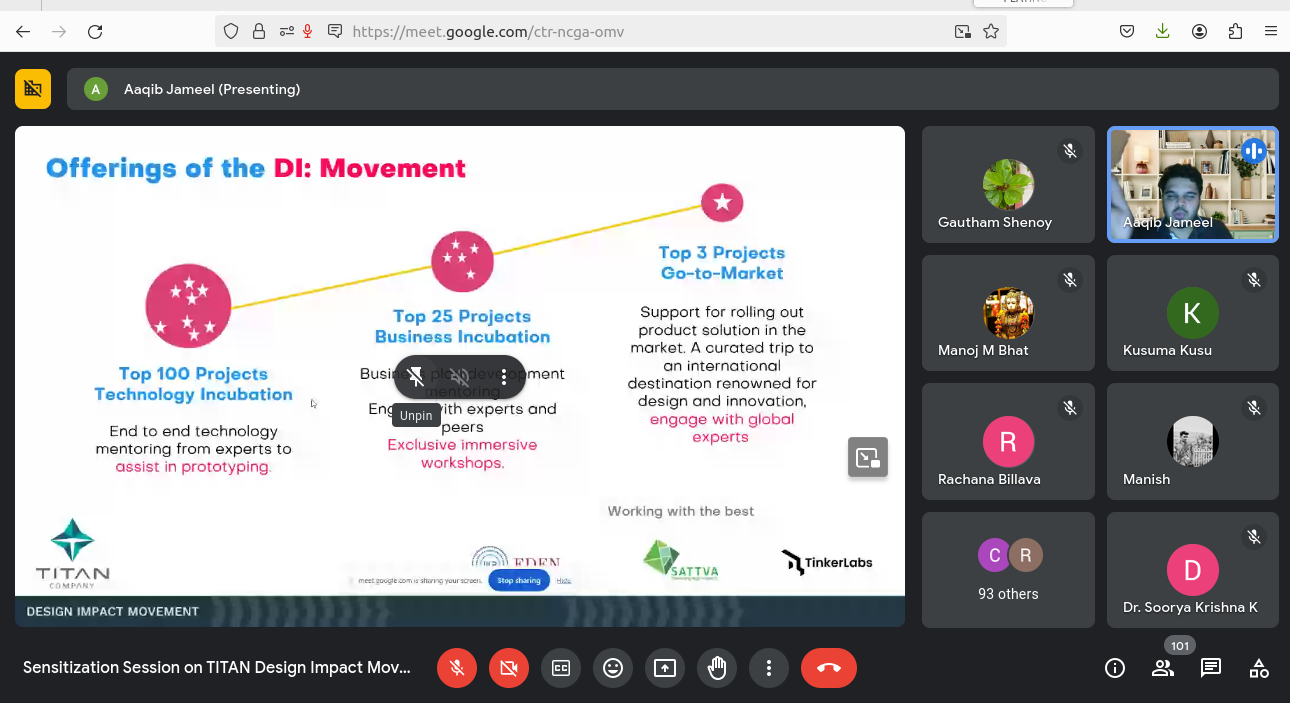Toggle closed captions
Screen dimensions: 1290x703
(561, 668)
